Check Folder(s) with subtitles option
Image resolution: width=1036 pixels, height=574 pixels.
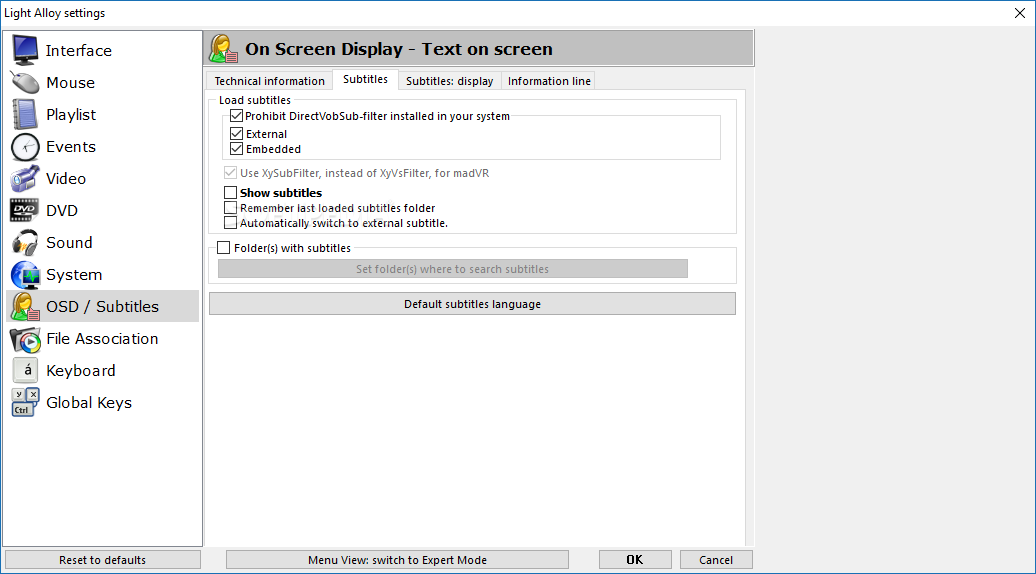223,248
